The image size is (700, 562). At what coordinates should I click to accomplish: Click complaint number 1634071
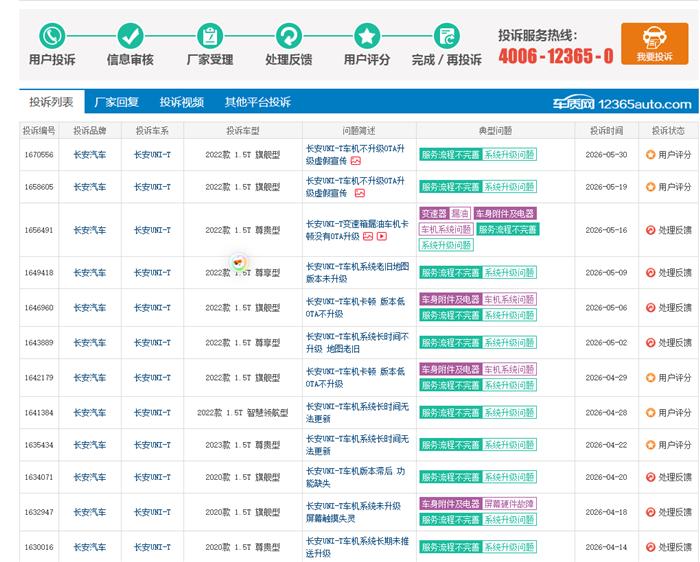39,477
